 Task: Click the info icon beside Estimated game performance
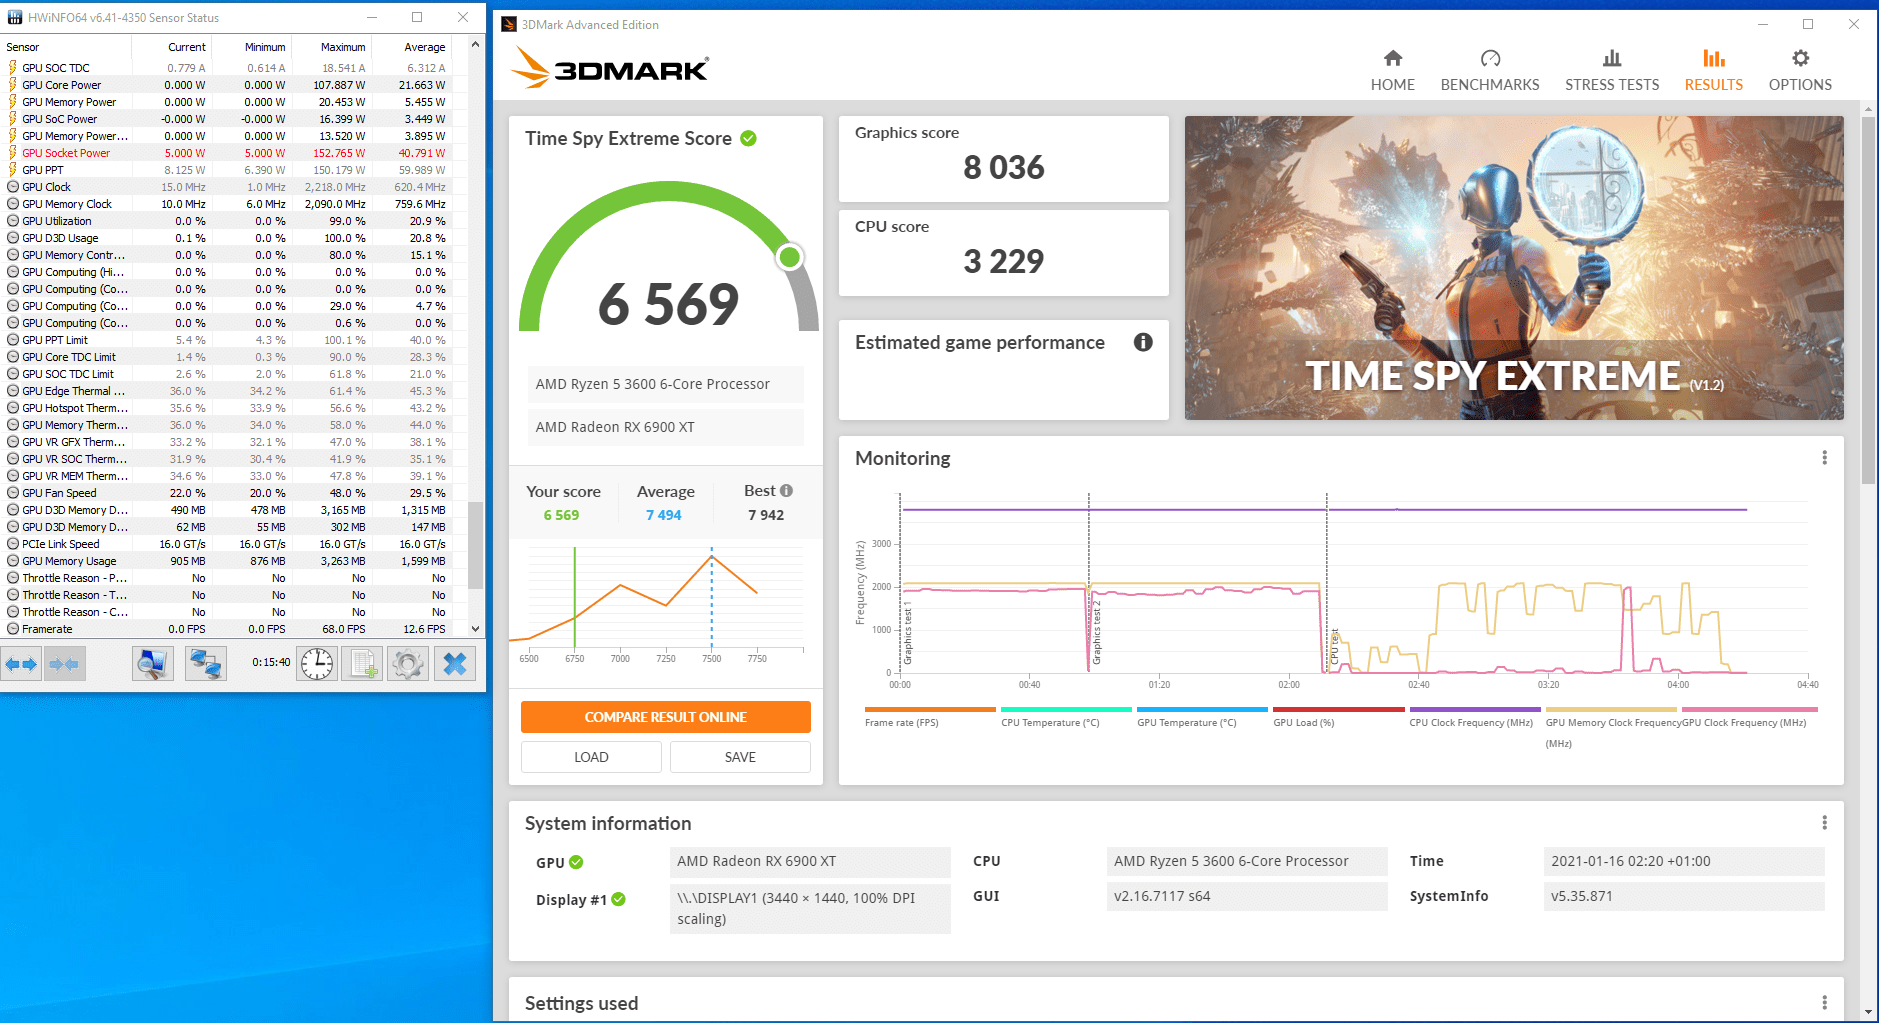point(1143,342)
